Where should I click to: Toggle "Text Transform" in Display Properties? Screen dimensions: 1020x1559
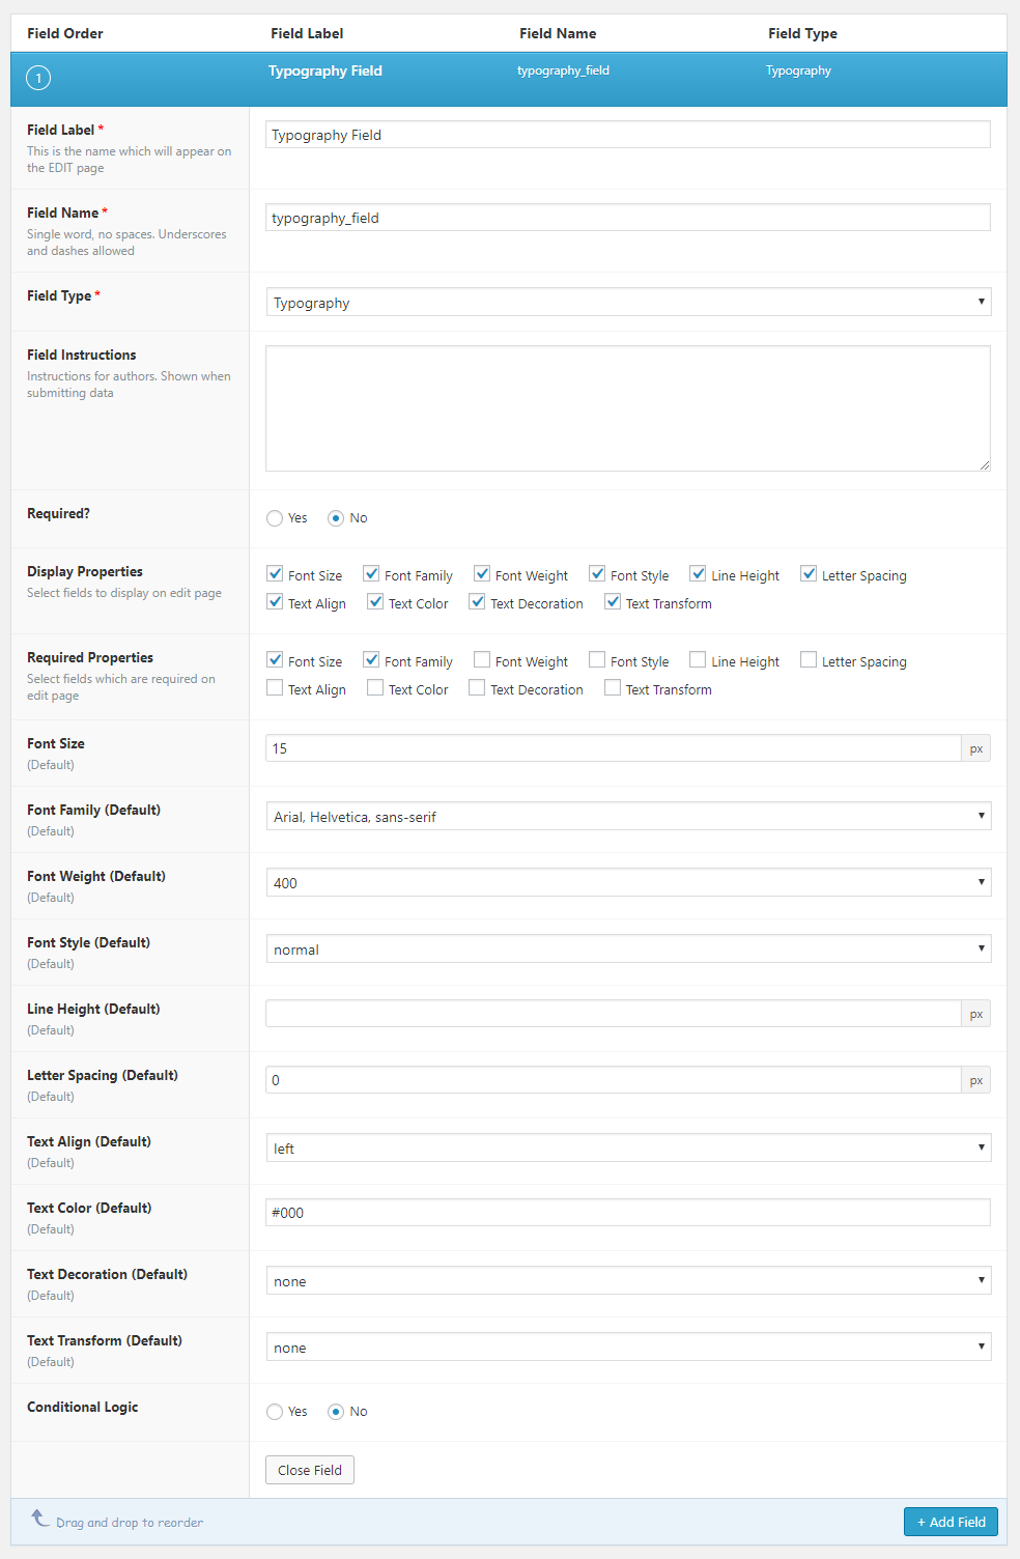click(x=611, y=601)
